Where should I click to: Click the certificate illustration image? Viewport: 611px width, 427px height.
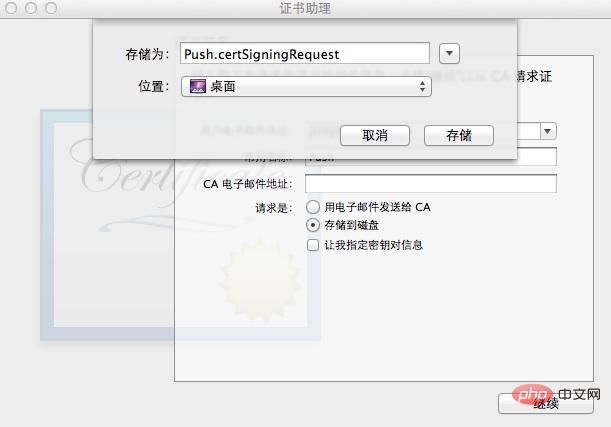180,225
